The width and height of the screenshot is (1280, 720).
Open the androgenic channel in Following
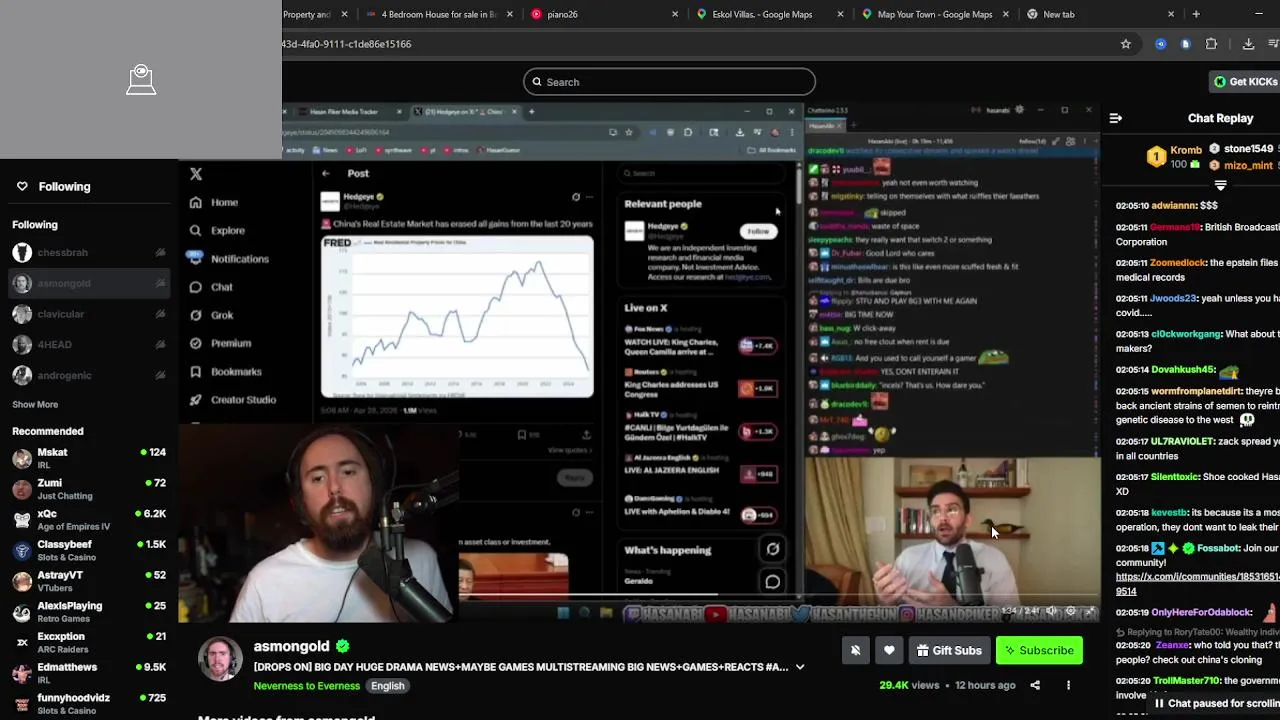tap(88, 375)
